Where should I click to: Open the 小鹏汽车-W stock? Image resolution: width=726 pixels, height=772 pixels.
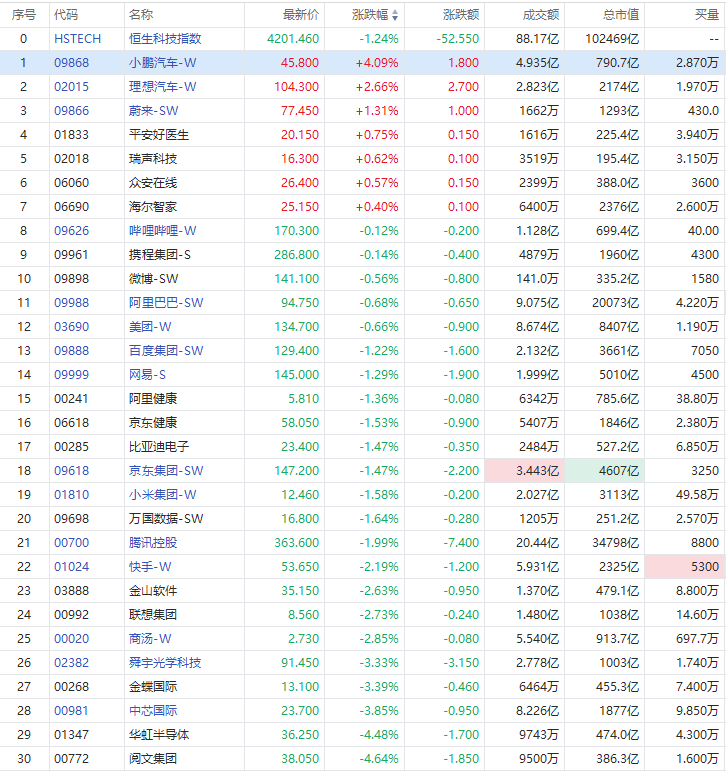(x=162, y=63)
